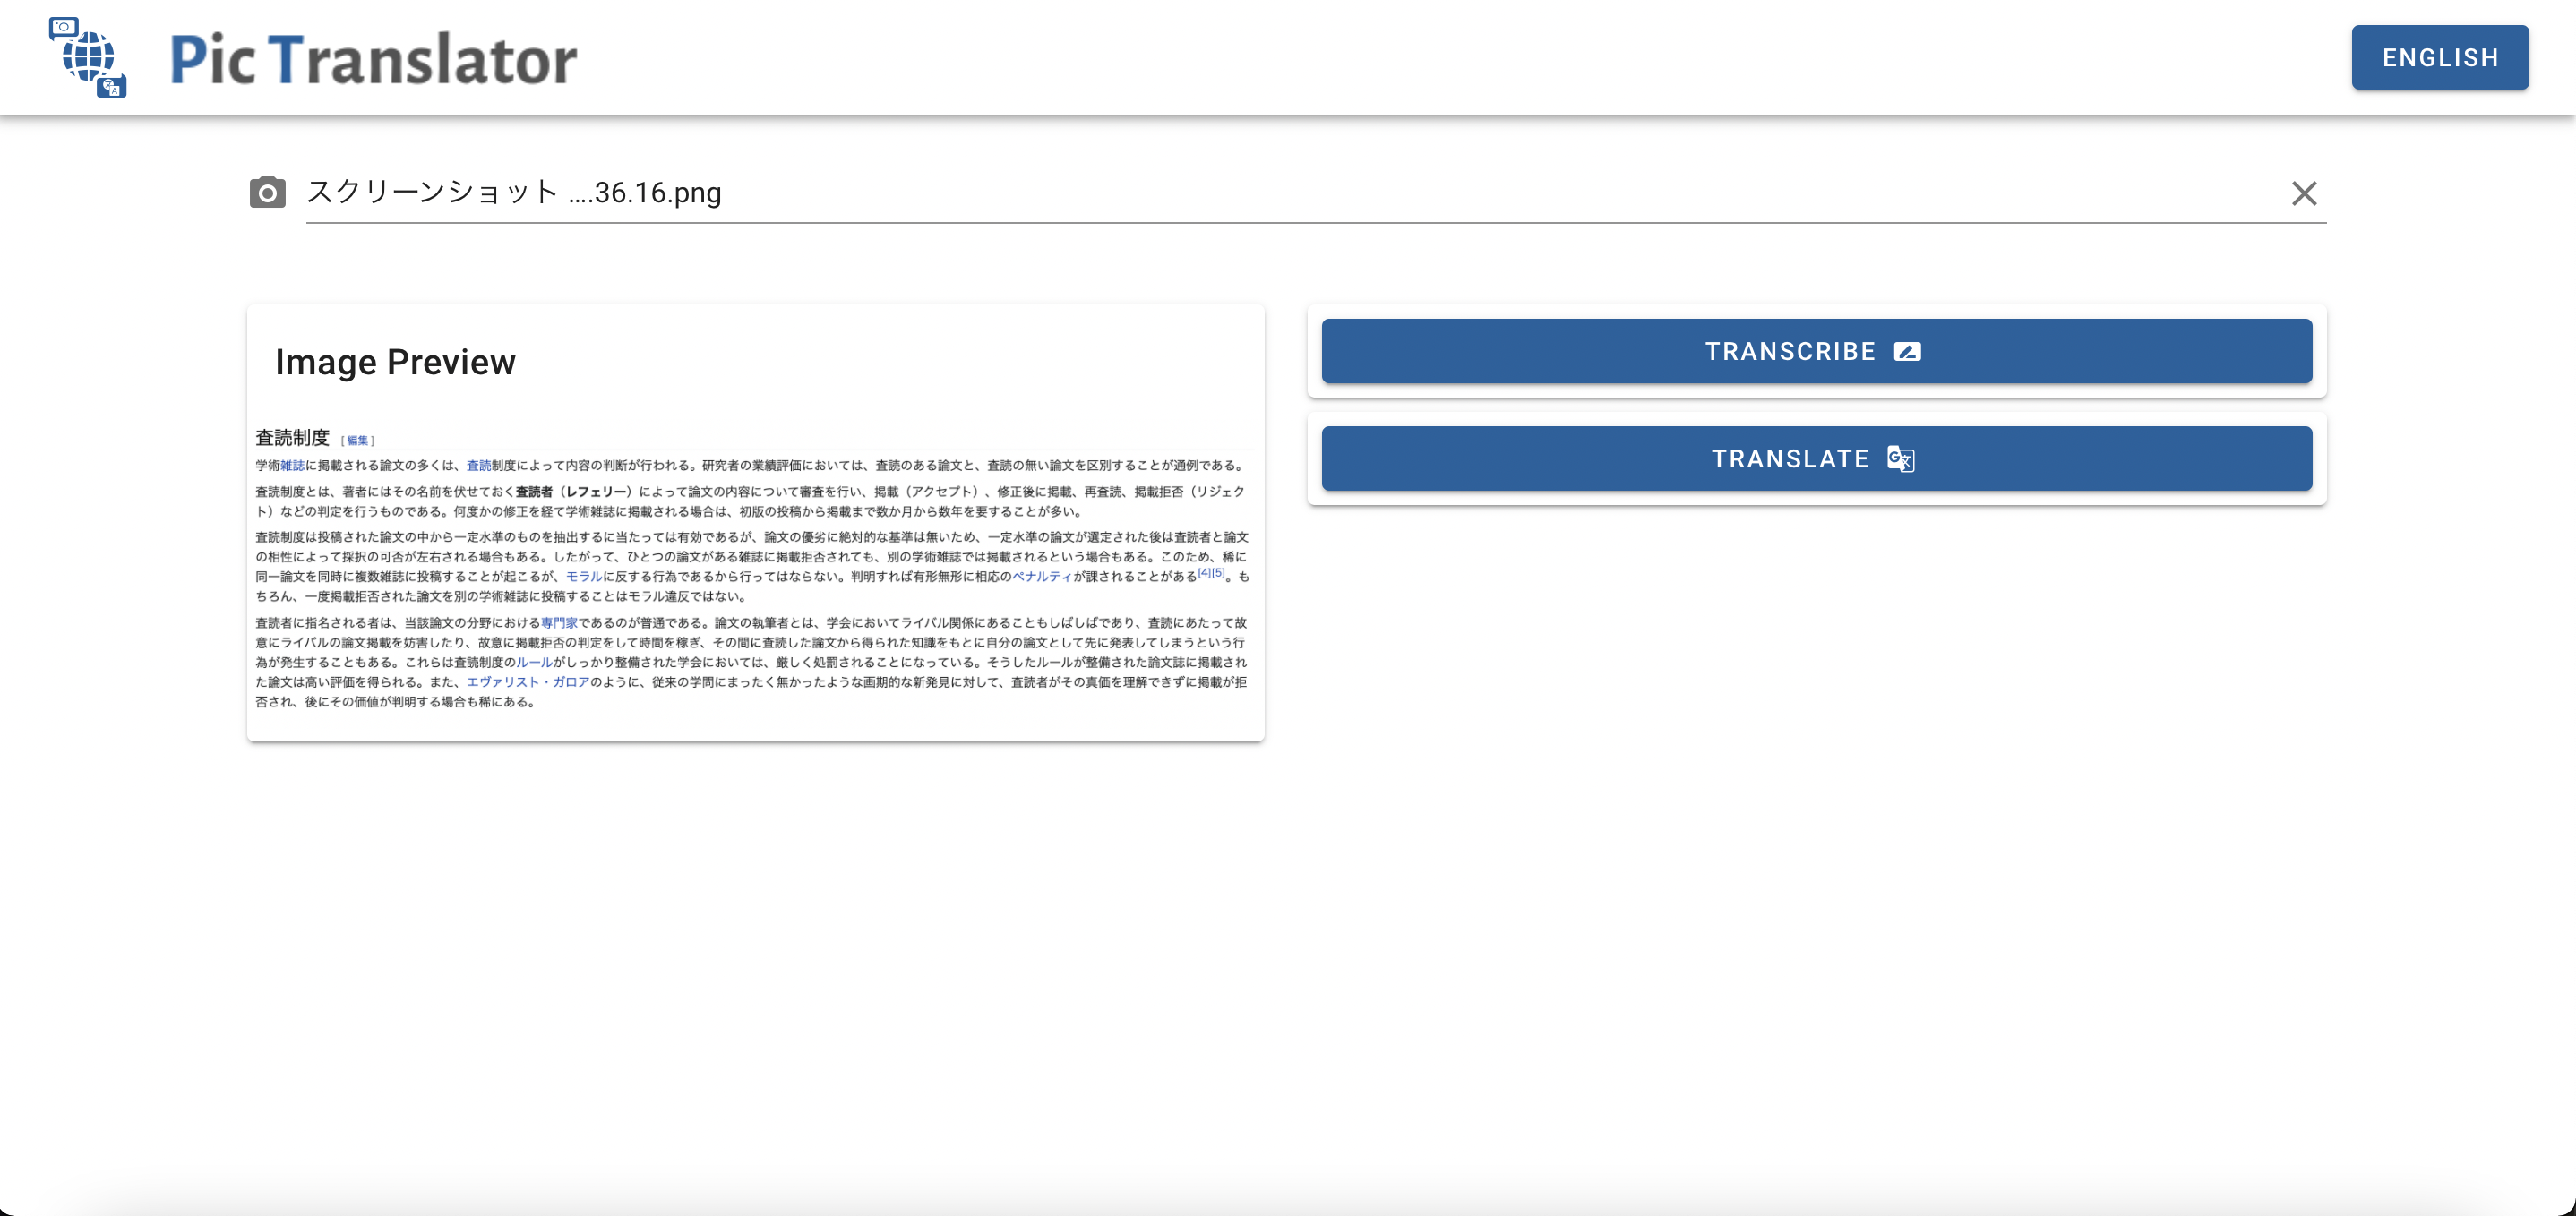Open the ENGLISH language selector
This screenshot has width=2576, height=1216.
(2439, 58)
